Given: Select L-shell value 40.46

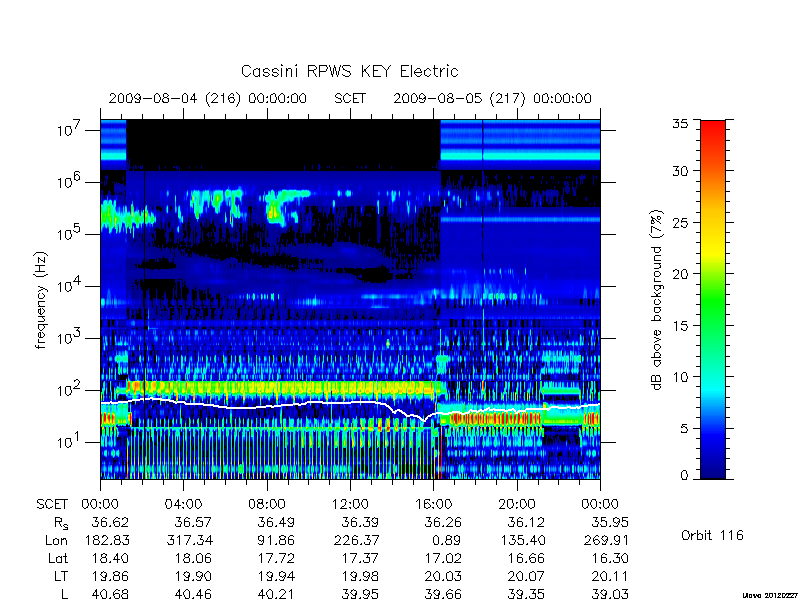Looking at the screenshot, I should 193,594.
